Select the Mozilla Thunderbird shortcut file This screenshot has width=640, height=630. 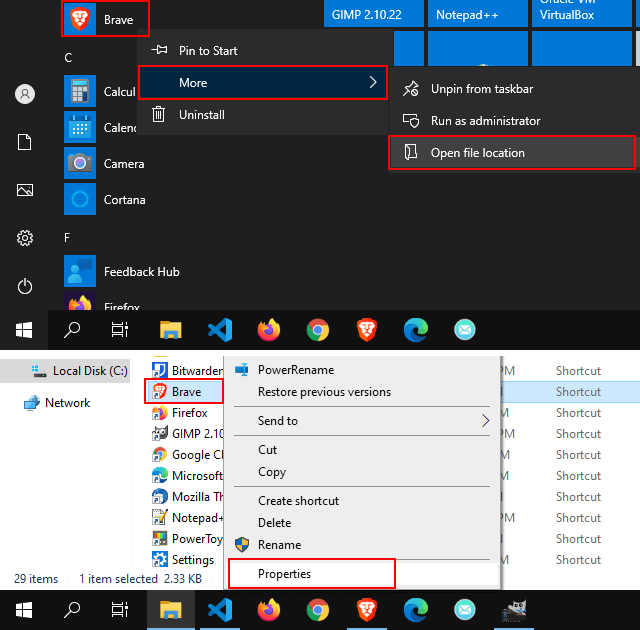click(x=187, y=497)
